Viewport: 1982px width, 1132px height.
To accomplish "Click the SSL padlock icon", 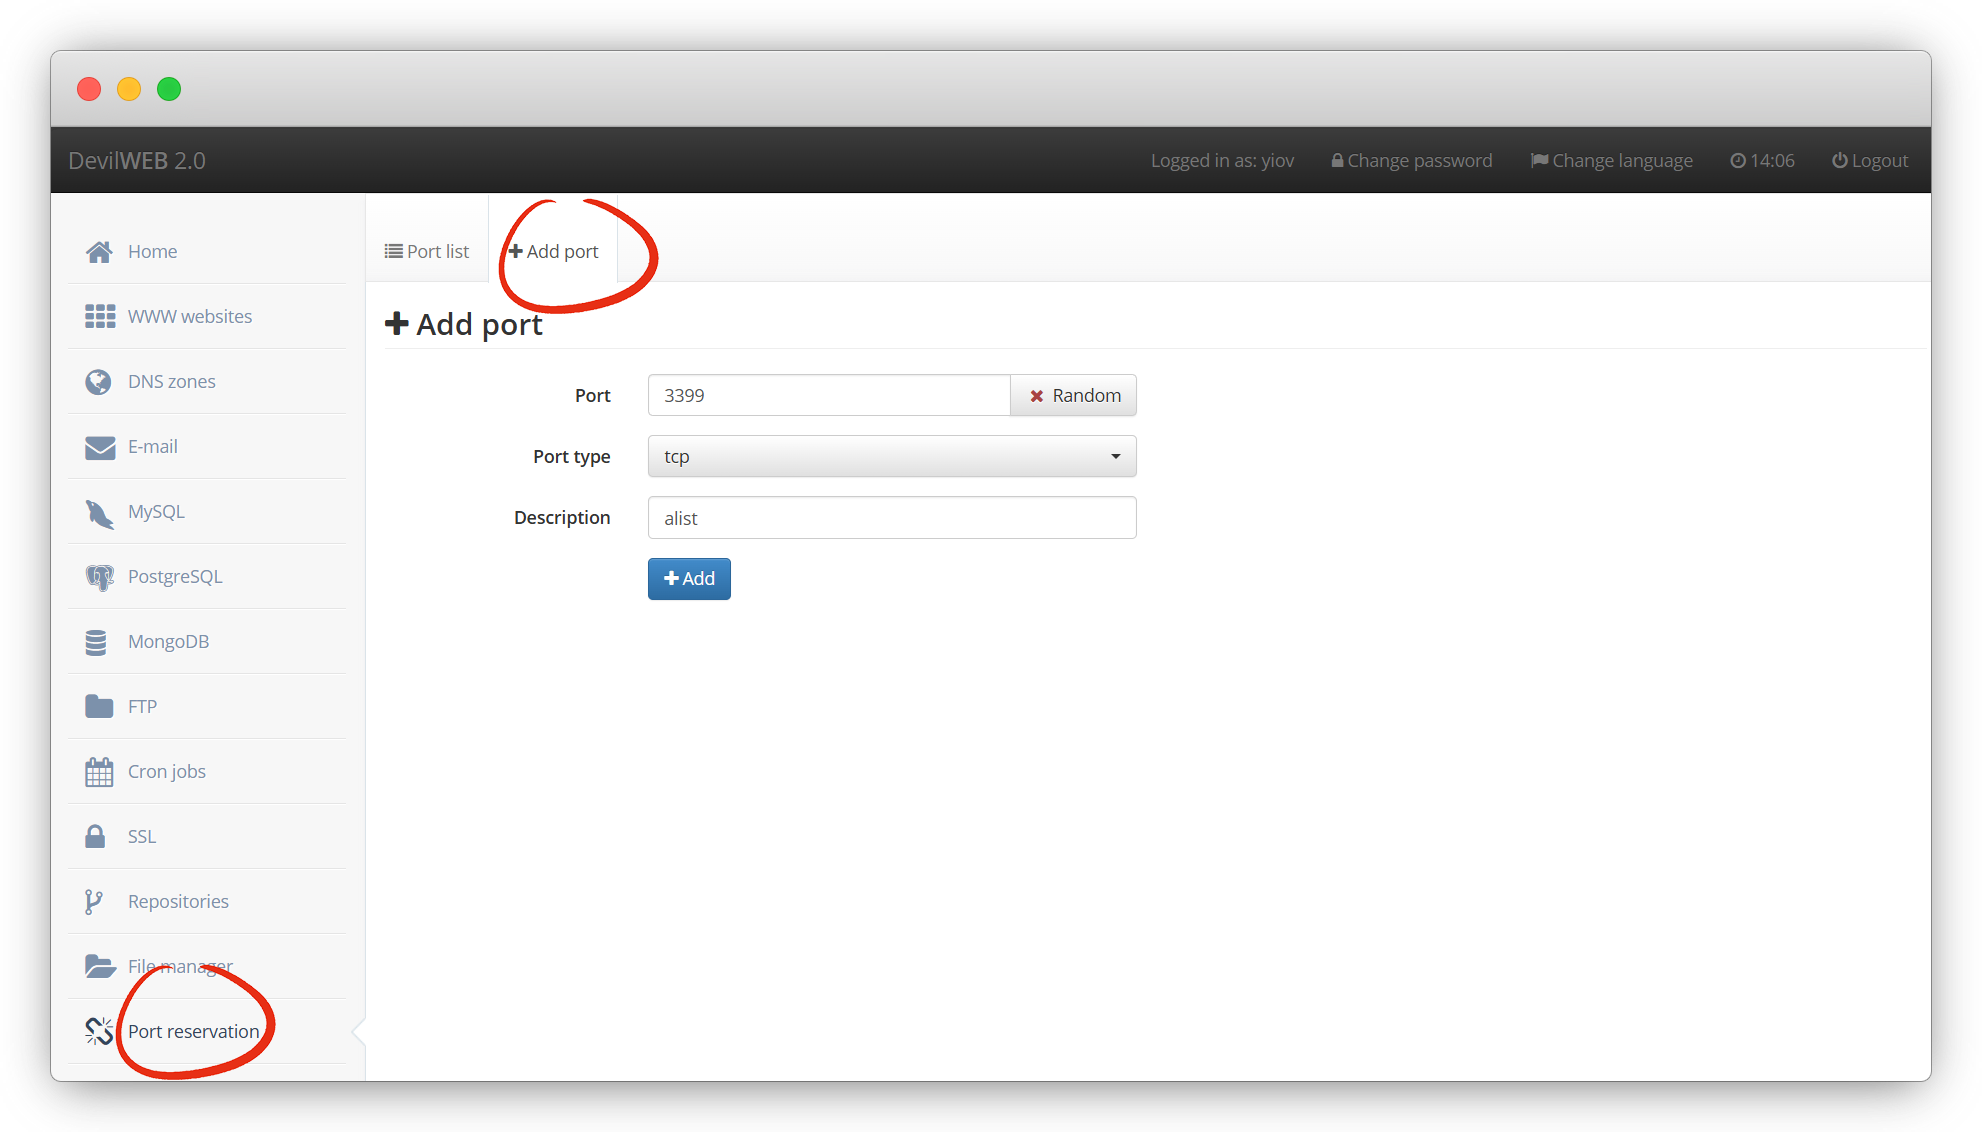I will (x=95, y=836).
